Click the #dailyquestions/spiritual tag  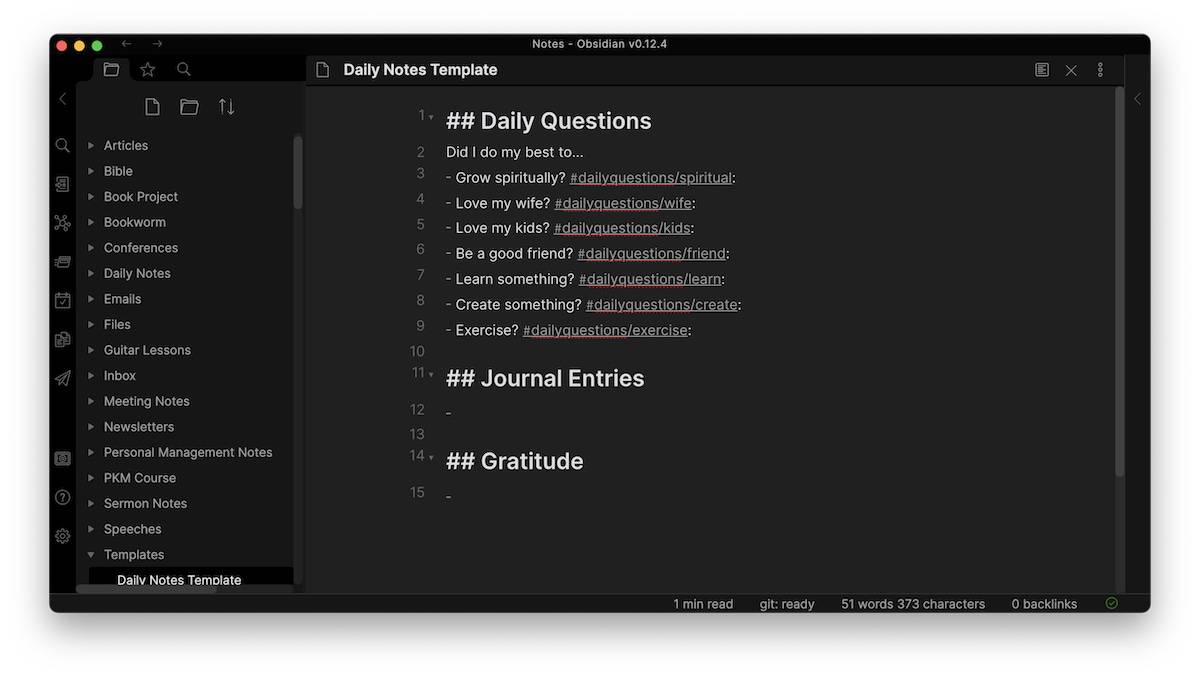650,178
